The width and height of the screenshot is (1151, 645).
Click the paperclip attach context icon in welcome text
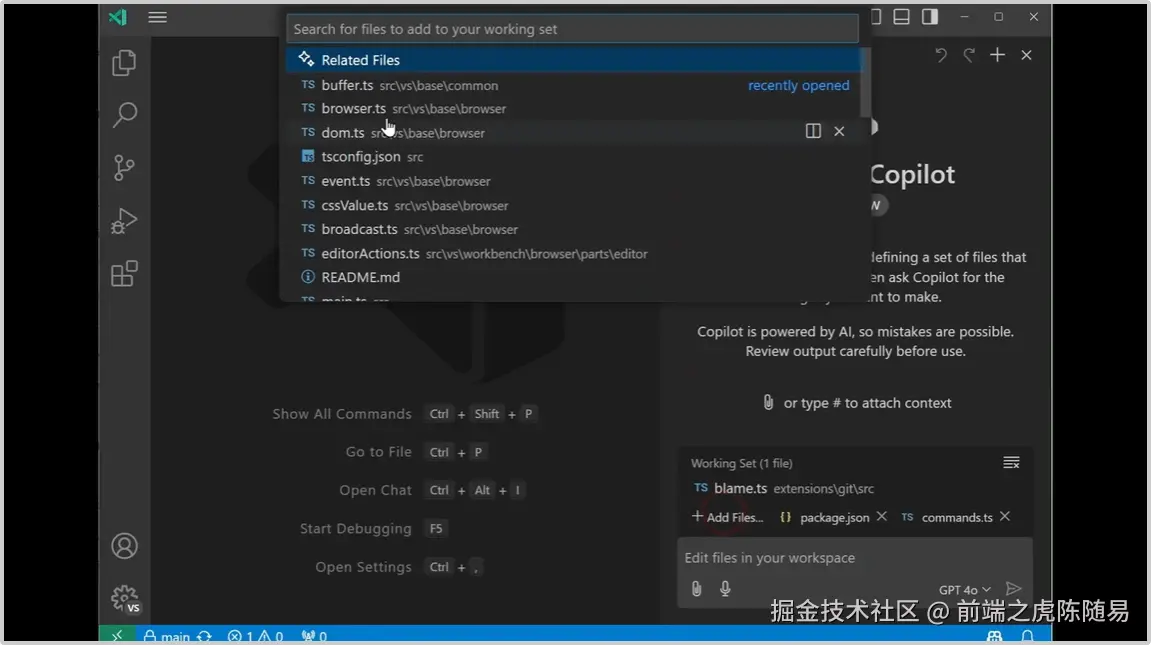tap(768, 403)
